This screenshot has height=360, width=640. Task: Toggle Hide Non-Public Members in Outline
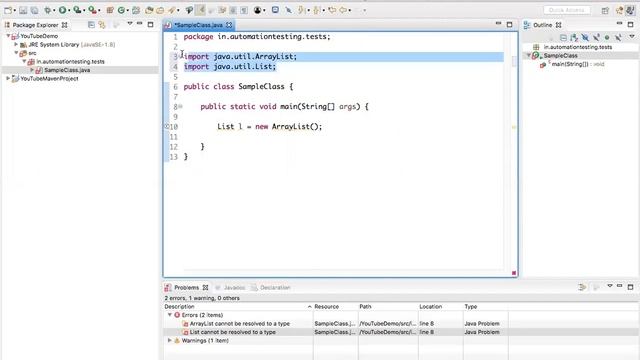point(607,38)
